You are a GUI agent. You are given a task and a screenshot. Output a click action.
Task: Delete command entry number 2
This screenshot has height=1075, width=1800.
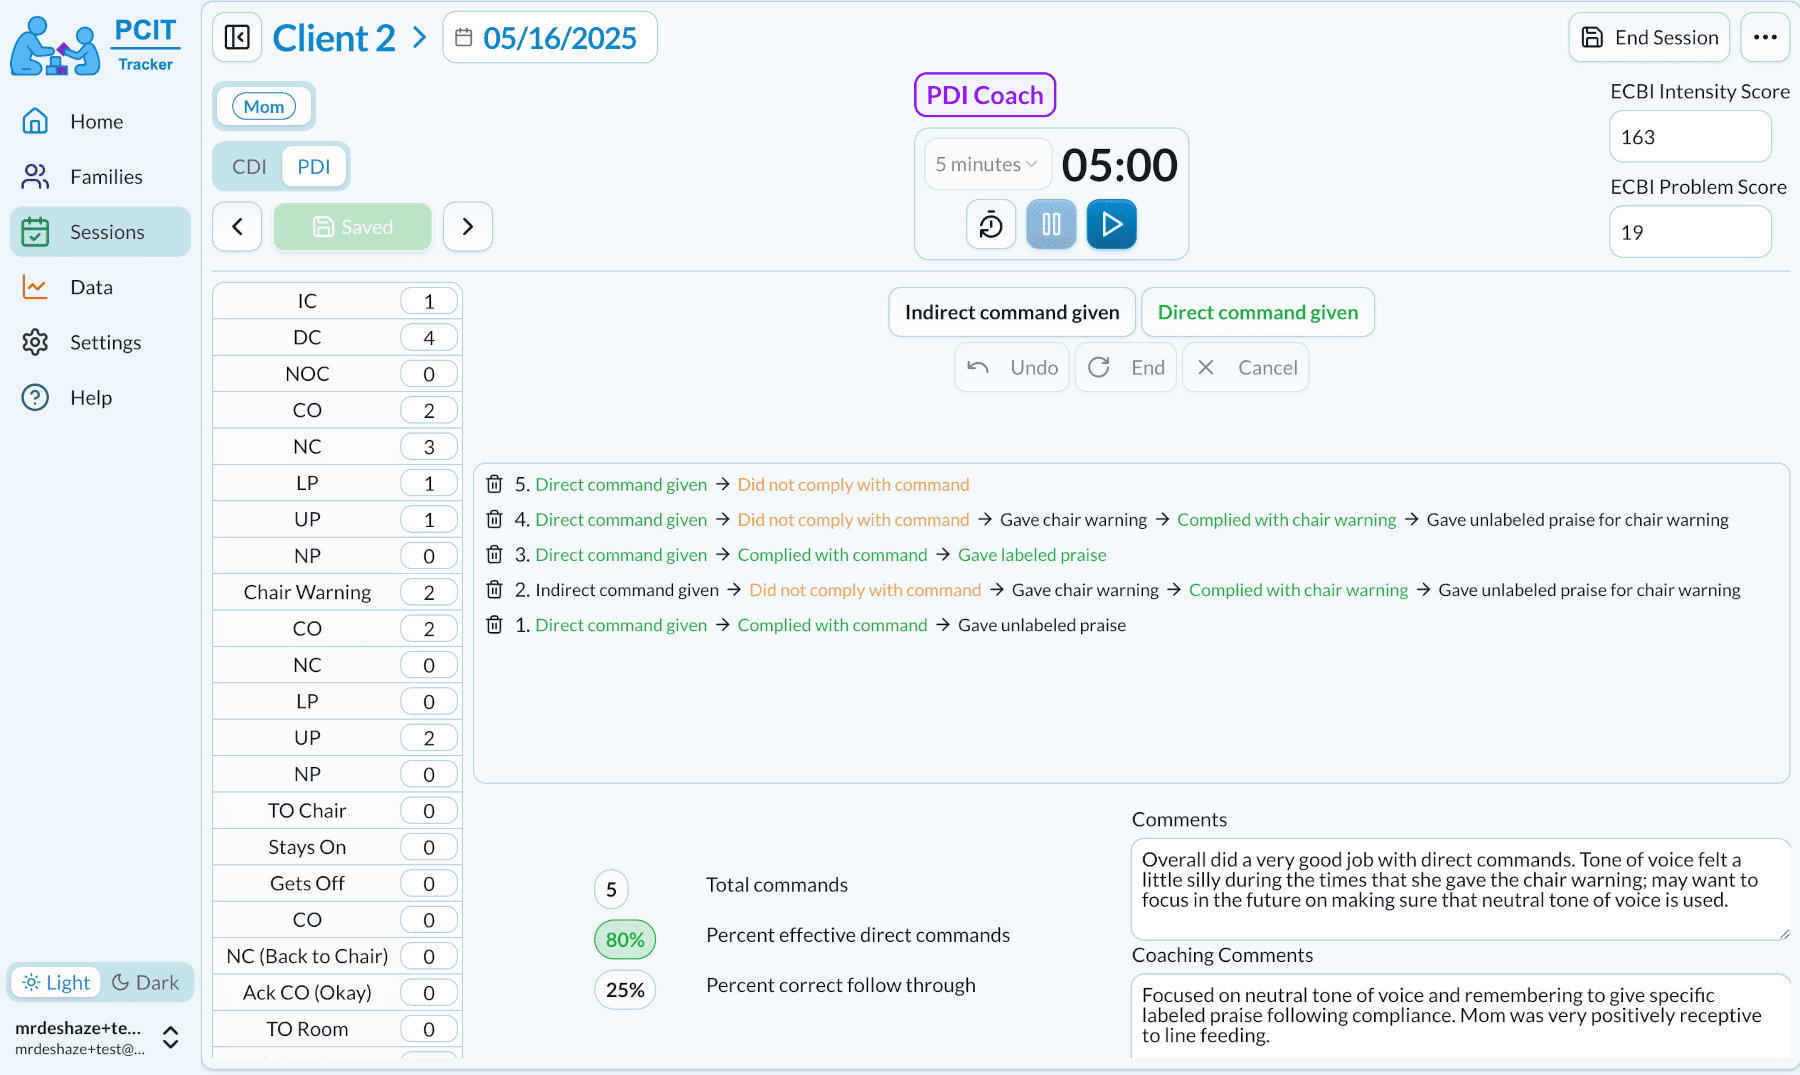494,590
